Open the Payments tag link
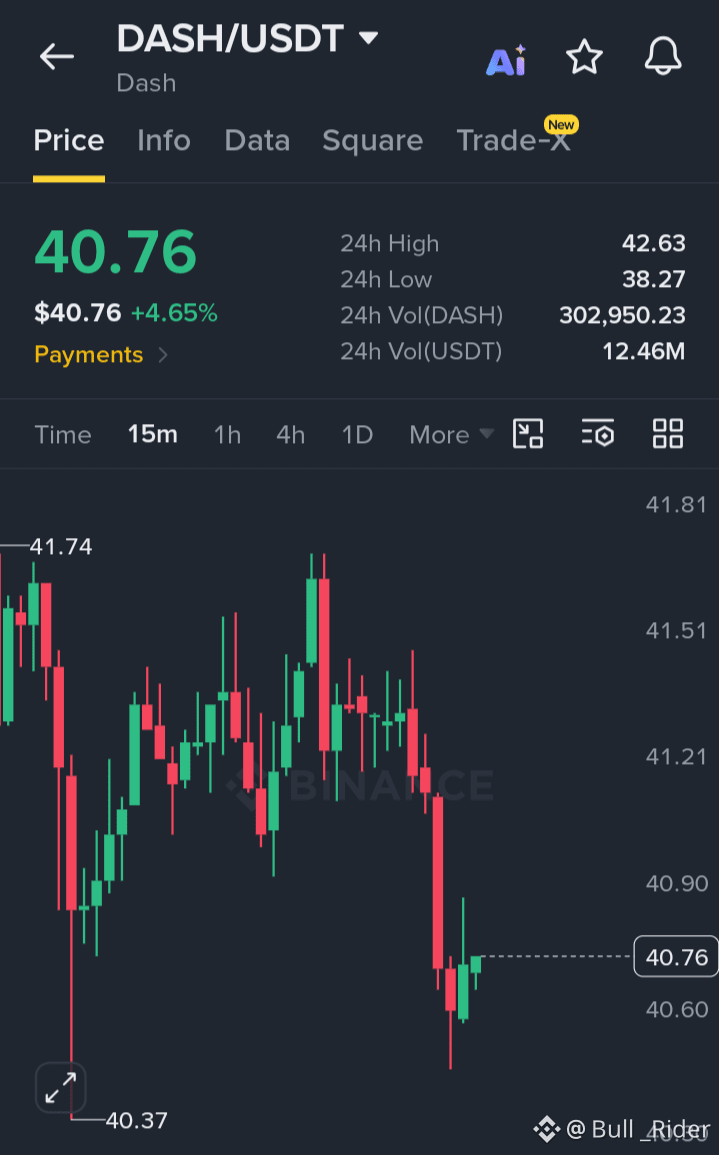The image size is (719, 1155). (x=88, y=355)
